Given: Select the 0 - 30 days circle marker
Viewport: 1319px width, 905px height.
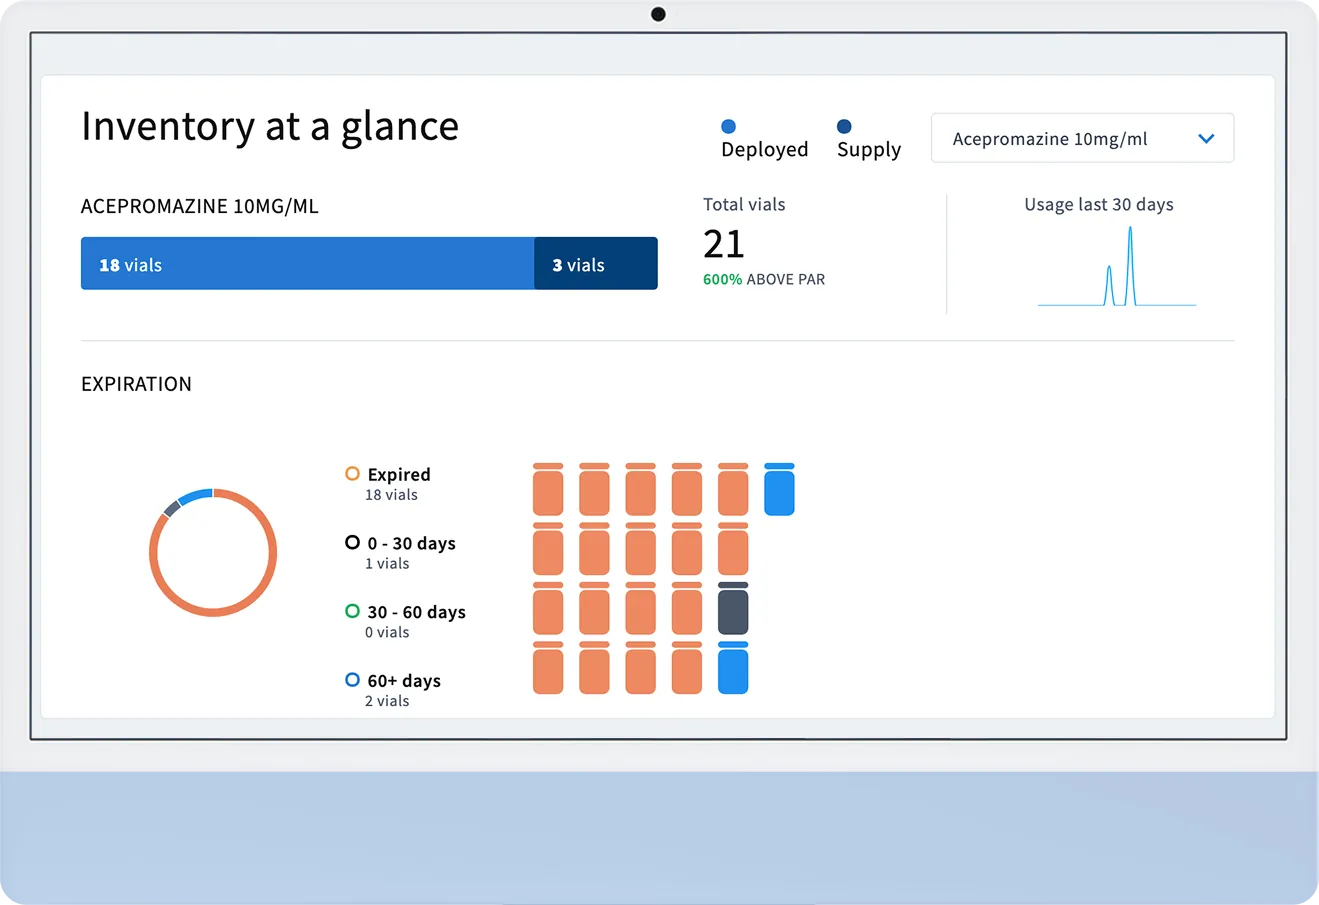Looking at the screenshot, I should click(352, 542).
